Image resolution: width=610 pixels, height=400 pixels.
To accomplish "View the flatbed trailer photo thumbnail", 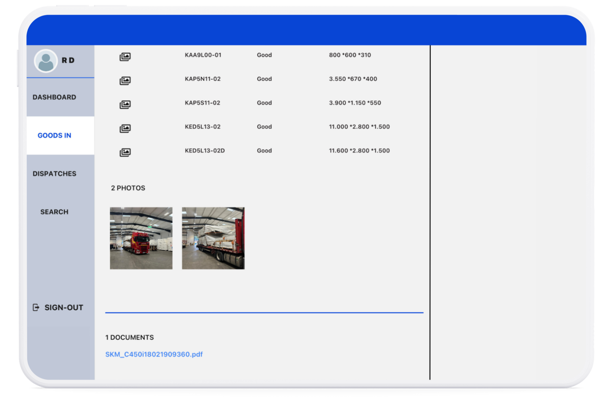I will coord(213,238).
